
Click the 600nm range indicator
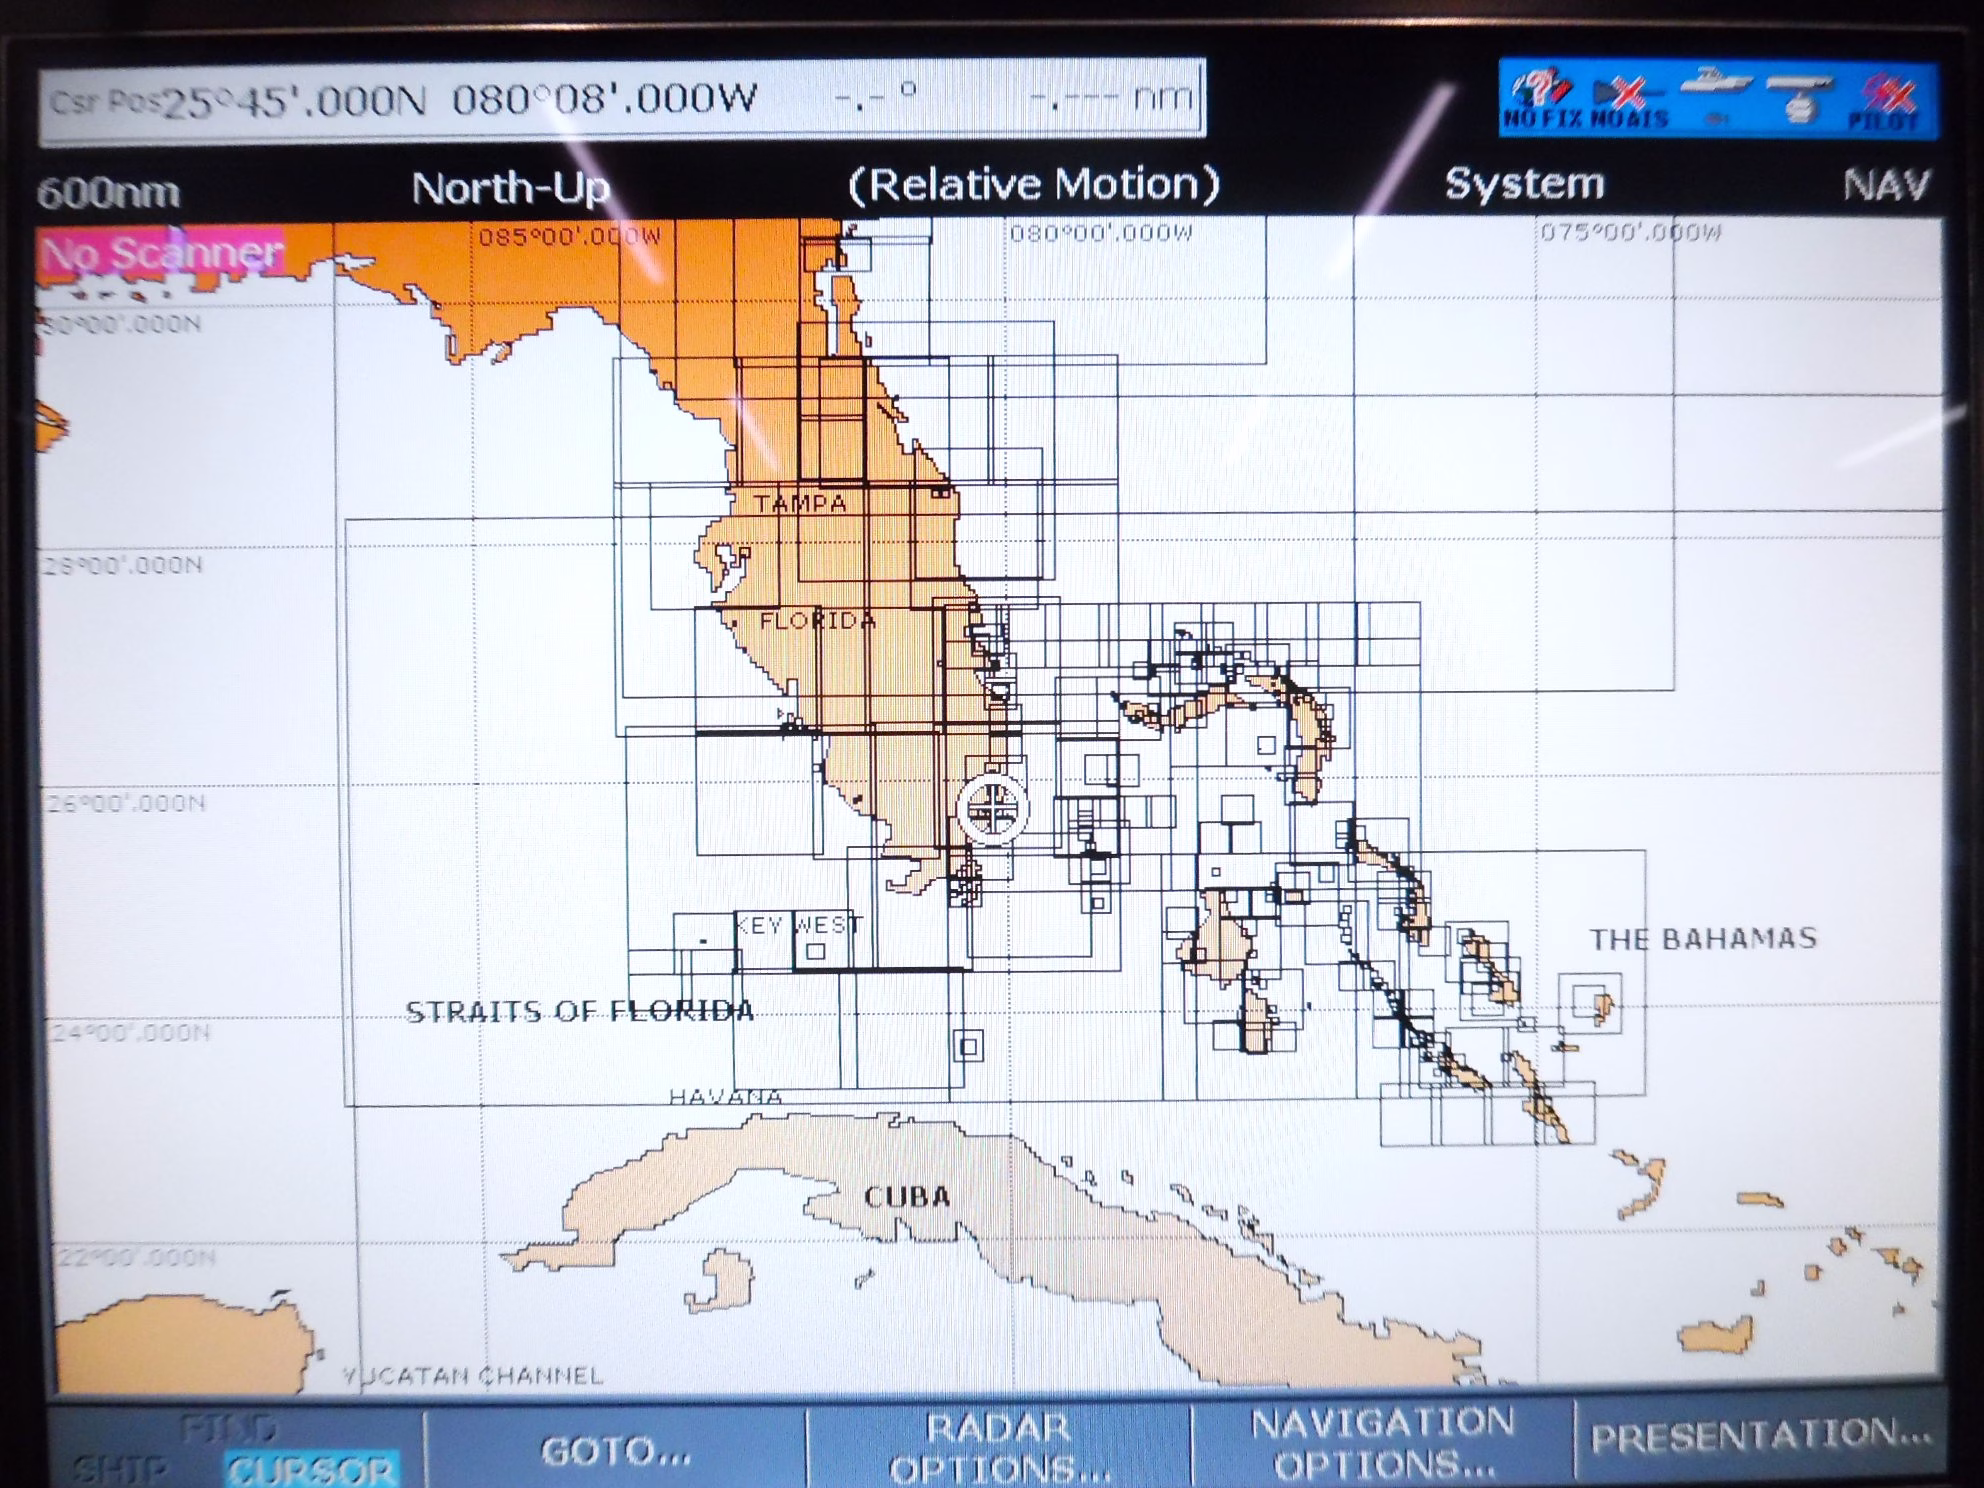[x=108, y=192]
